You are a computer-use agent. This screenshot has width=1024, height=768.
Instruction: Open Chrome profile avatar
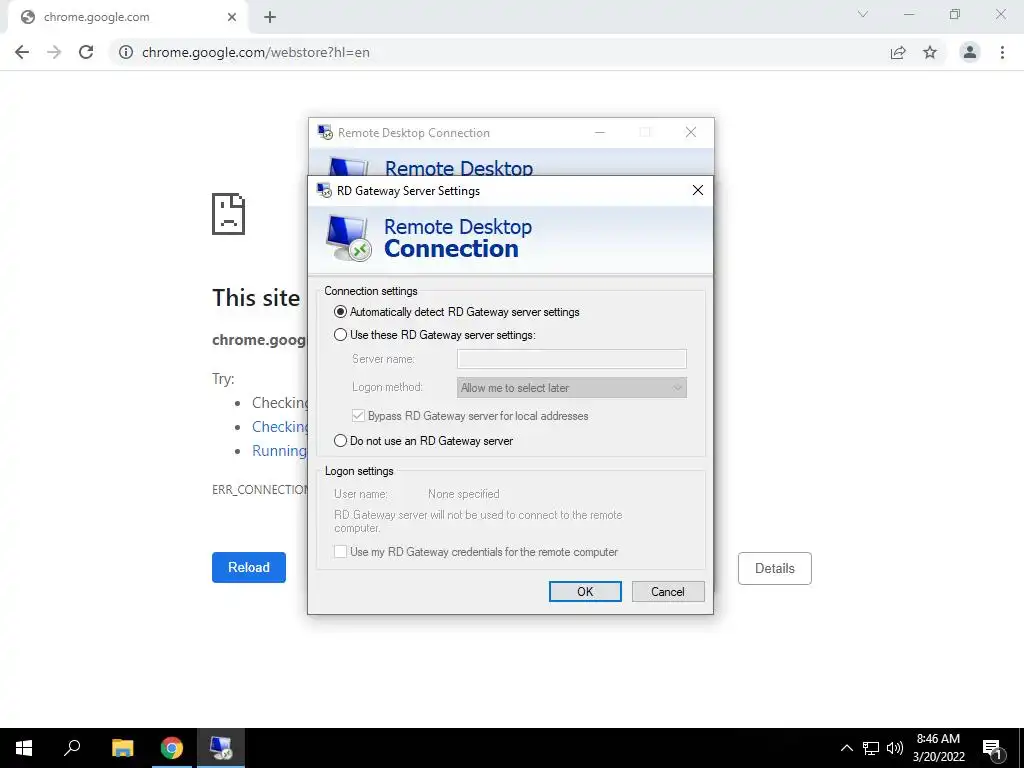click(970, 52)
